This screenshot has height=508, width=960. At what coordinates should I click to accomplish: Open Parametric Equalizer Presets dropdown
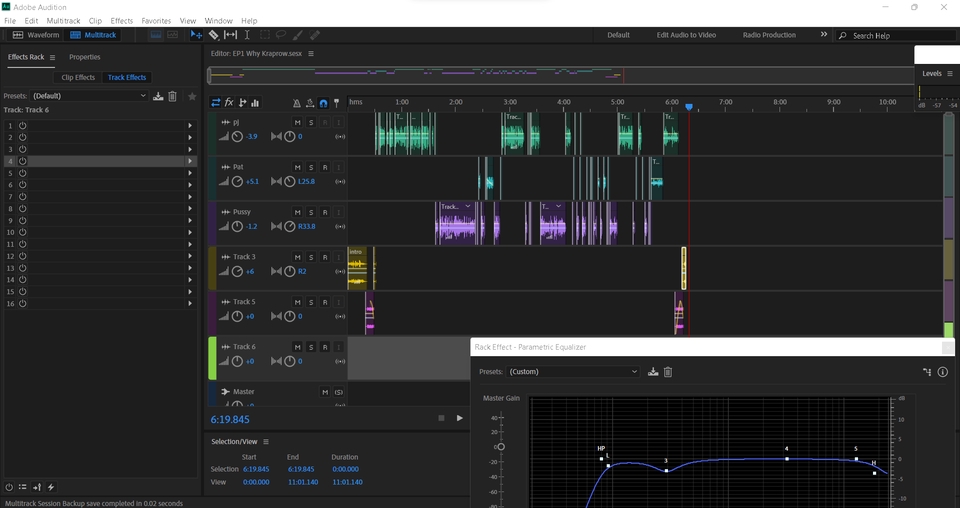click(573, 372)
